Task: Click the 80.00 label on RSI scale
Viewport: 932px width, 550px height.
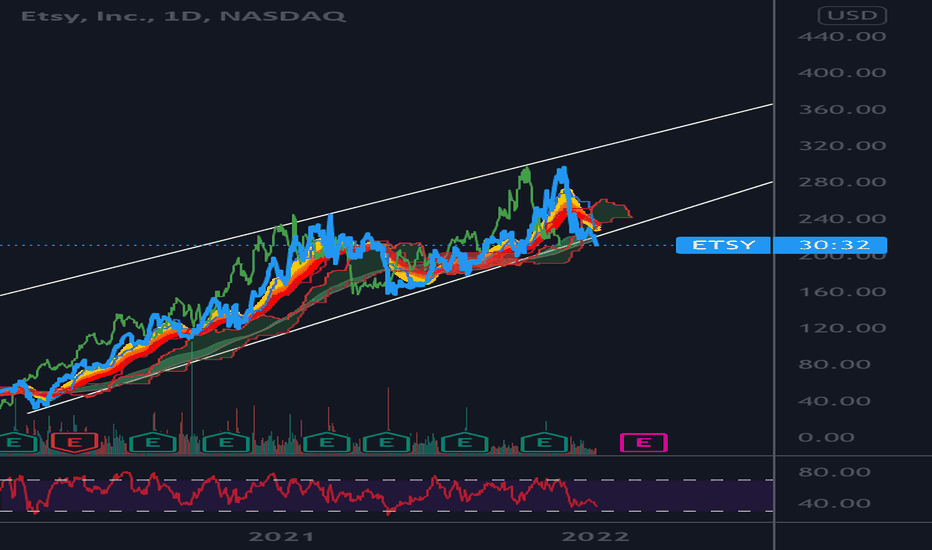Action: 835,472
